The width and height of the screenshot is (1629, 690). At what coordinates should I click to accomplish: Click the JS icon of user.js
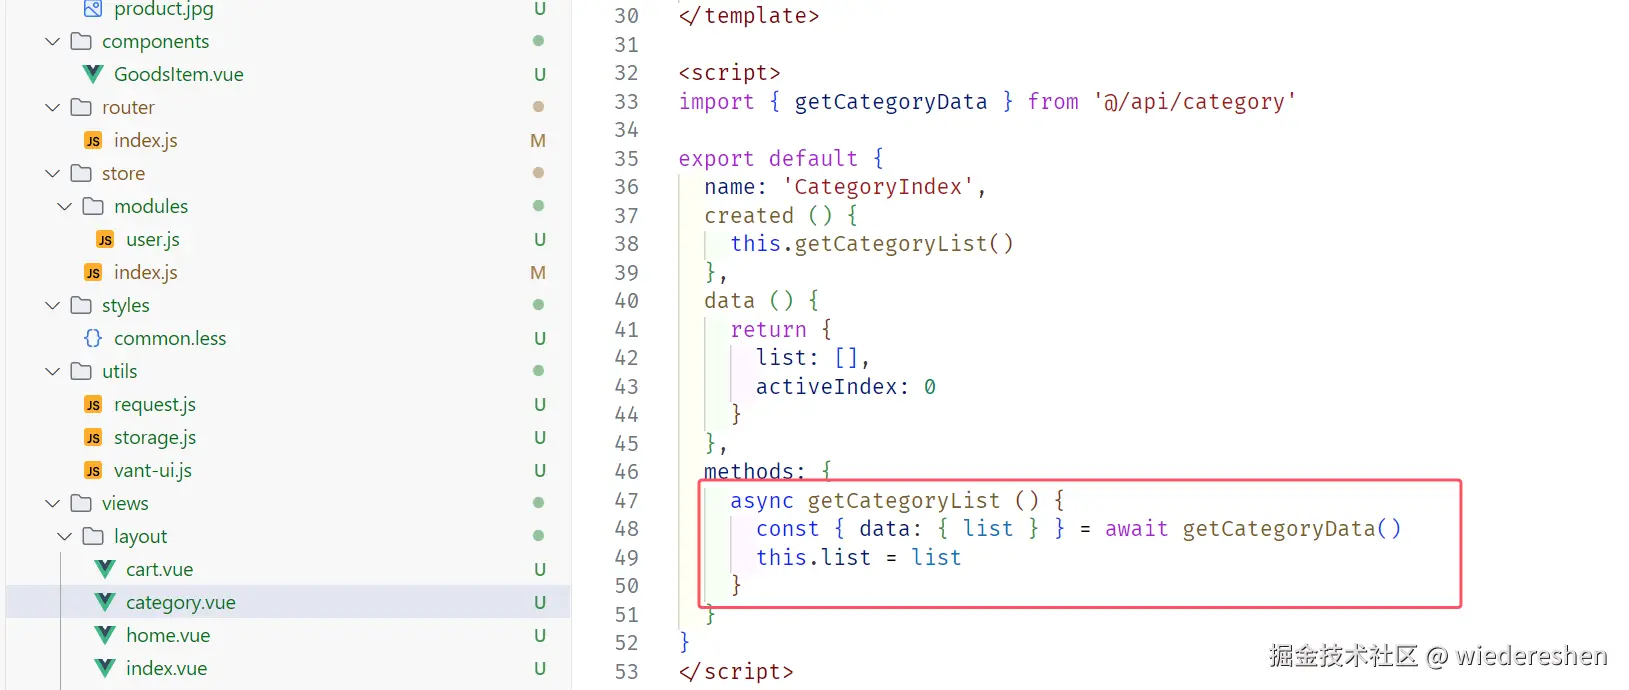coord(105,240)
